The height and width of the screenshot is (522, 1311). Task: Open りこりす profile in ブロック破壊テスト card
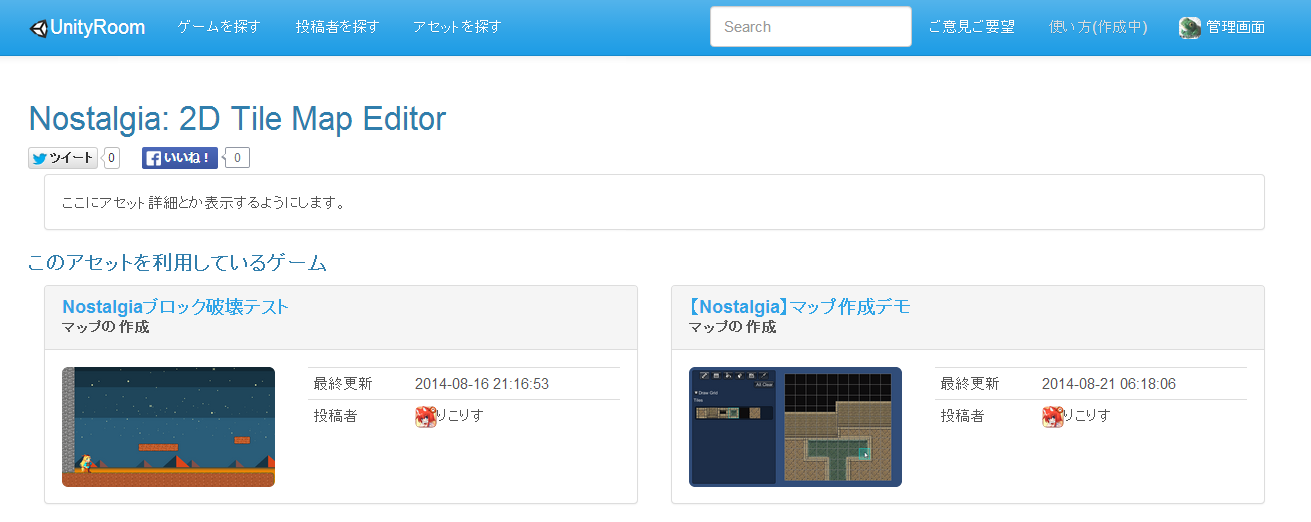[x=461, y=416]
